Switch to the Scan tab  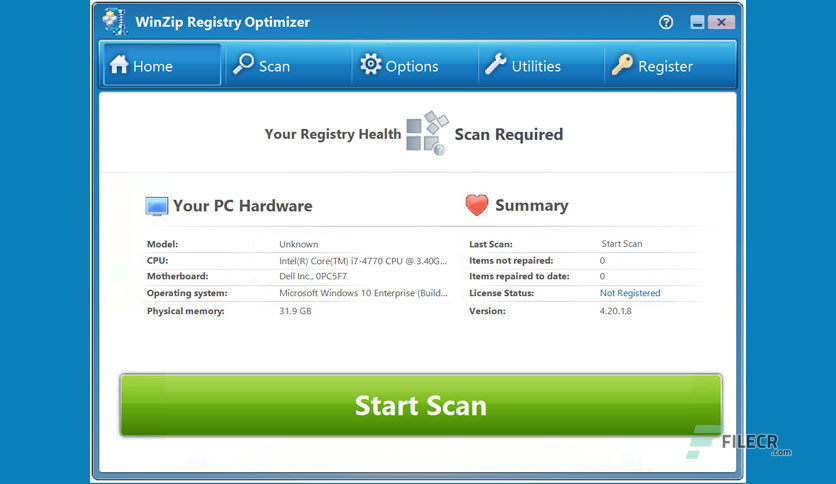(x=288, y=65)
